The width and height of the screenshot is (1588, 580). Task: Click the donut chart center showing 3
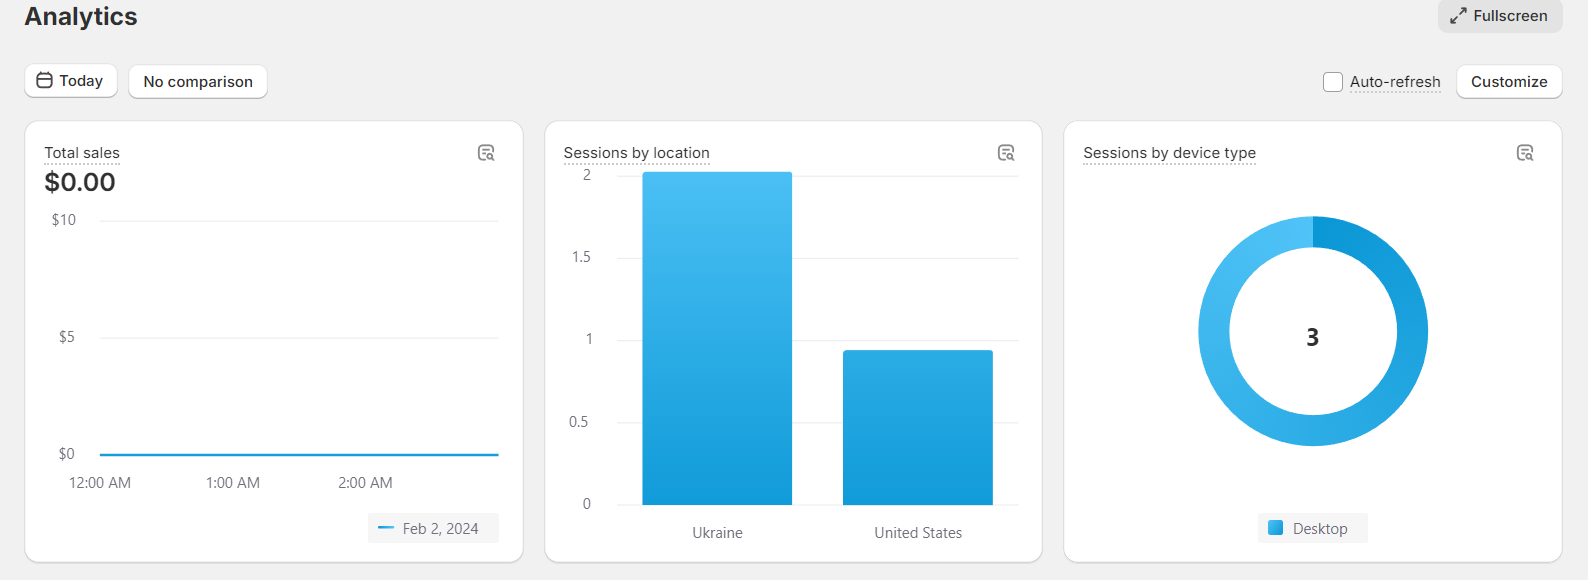pyautogui.click(x=1313, y=337)
